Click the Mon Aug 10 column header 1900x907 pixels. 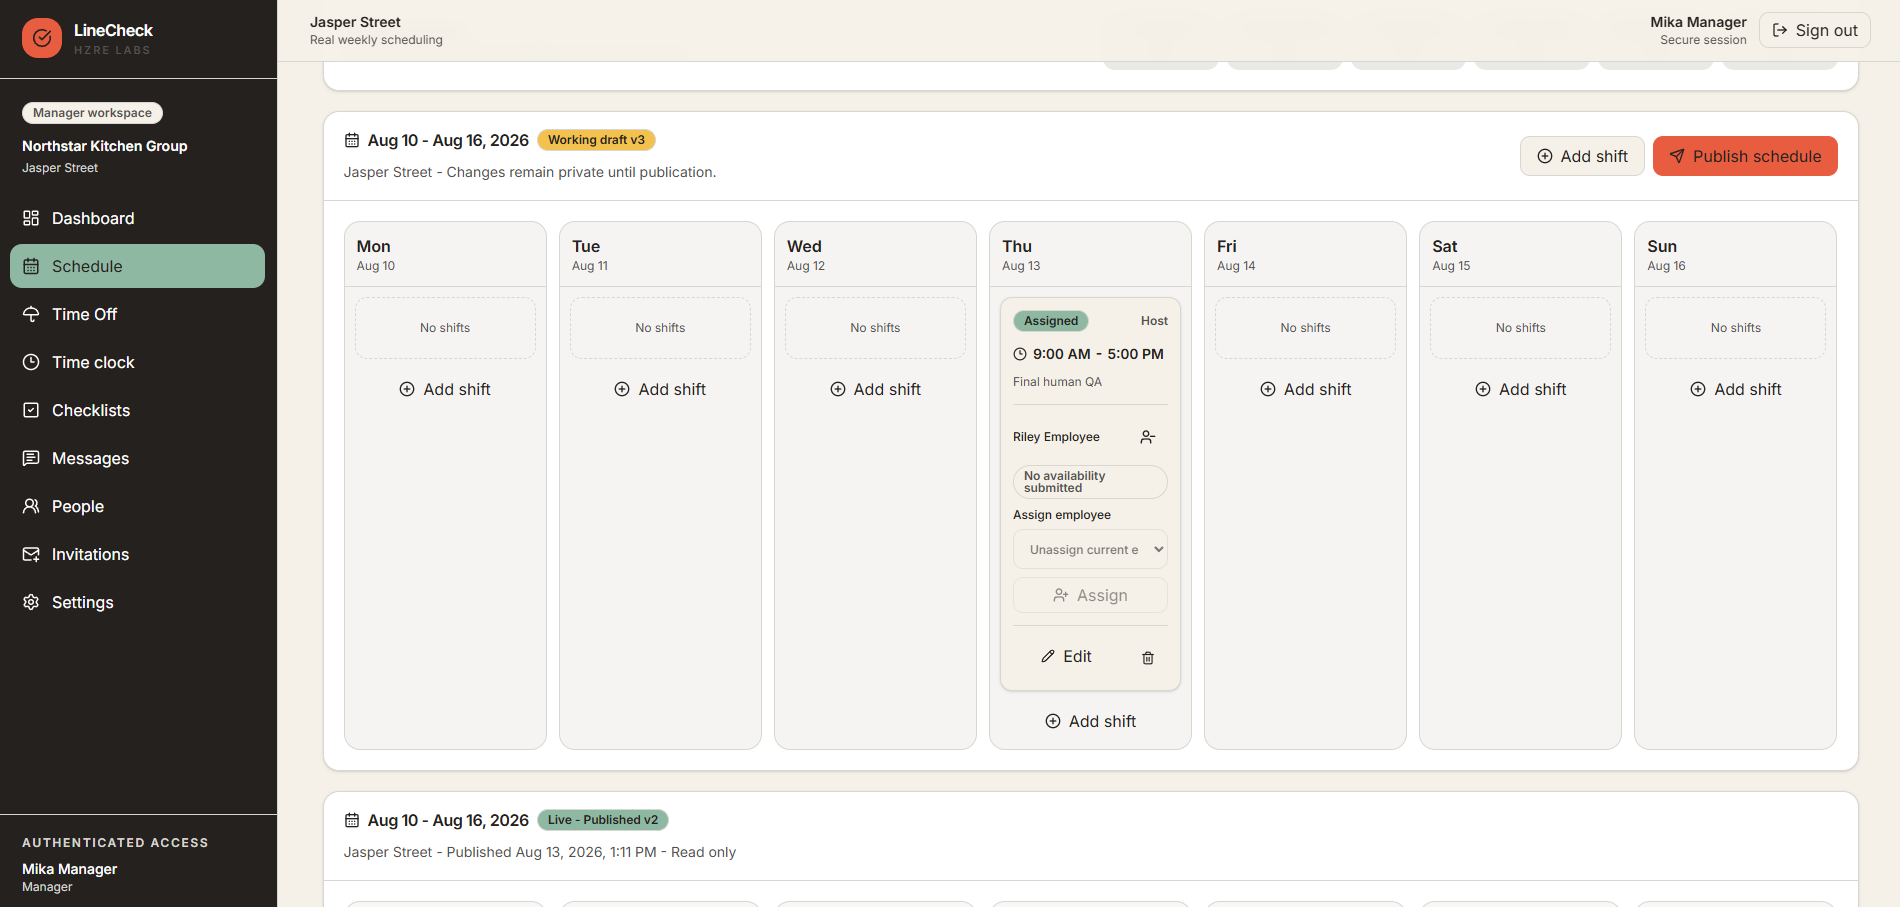pos(445,255)
